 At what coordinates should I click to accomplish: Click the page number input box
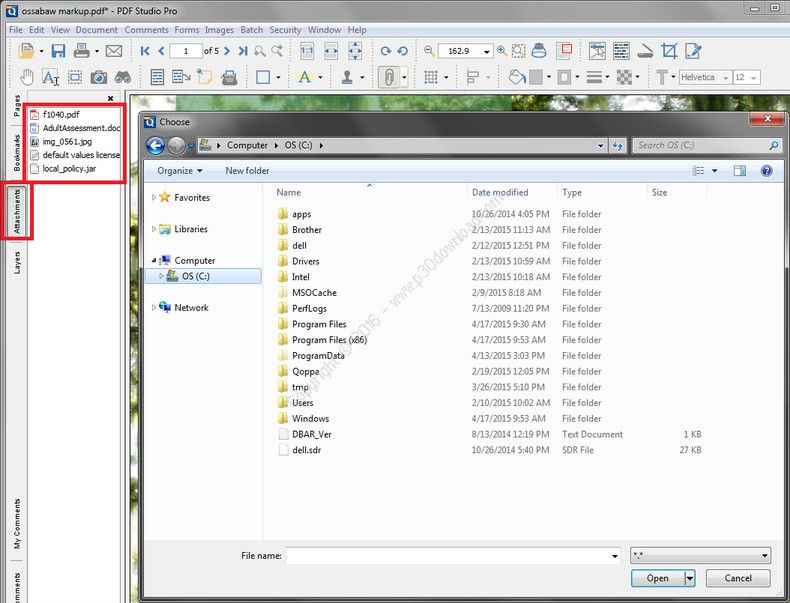click(x=185, y=51)
